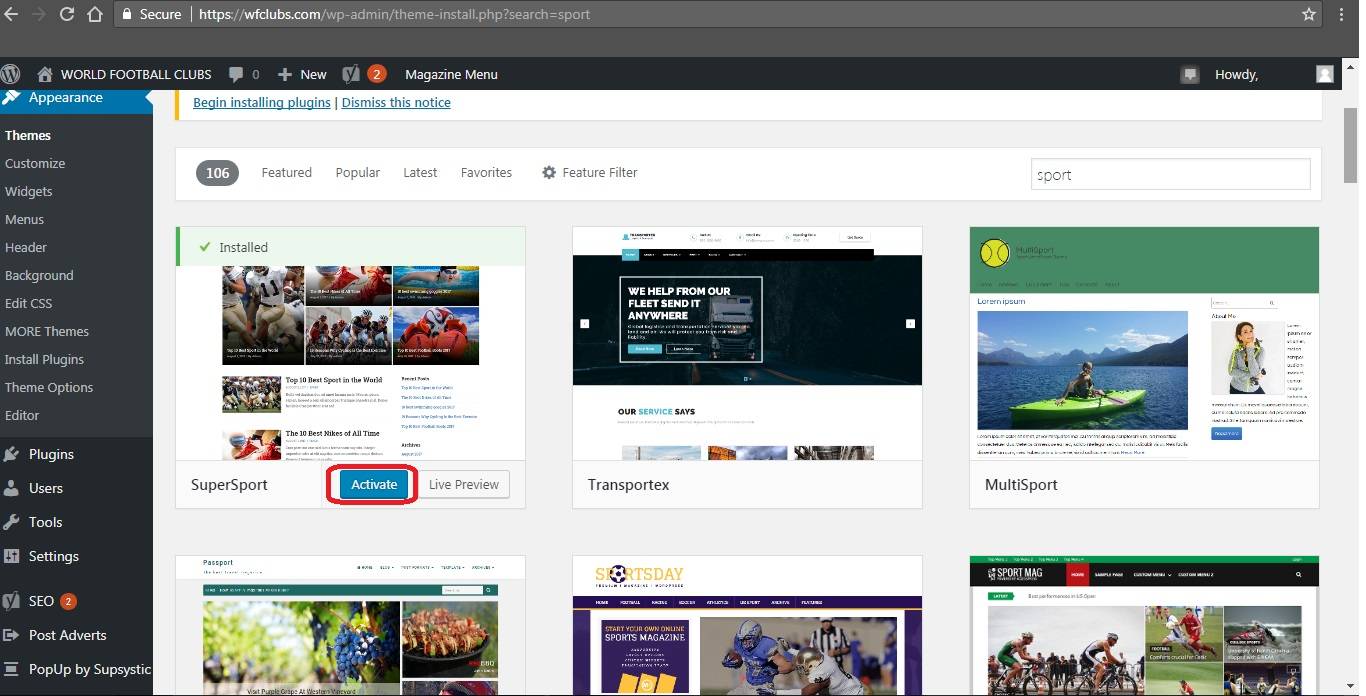This screenshot has width=1366, height=696.
Task: Click the Appearance paintbrush icon
Action: point(11,97)
